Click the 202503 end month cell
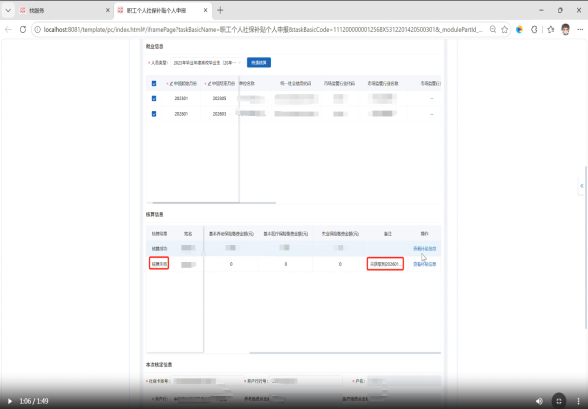 click(x=219, y=114)
